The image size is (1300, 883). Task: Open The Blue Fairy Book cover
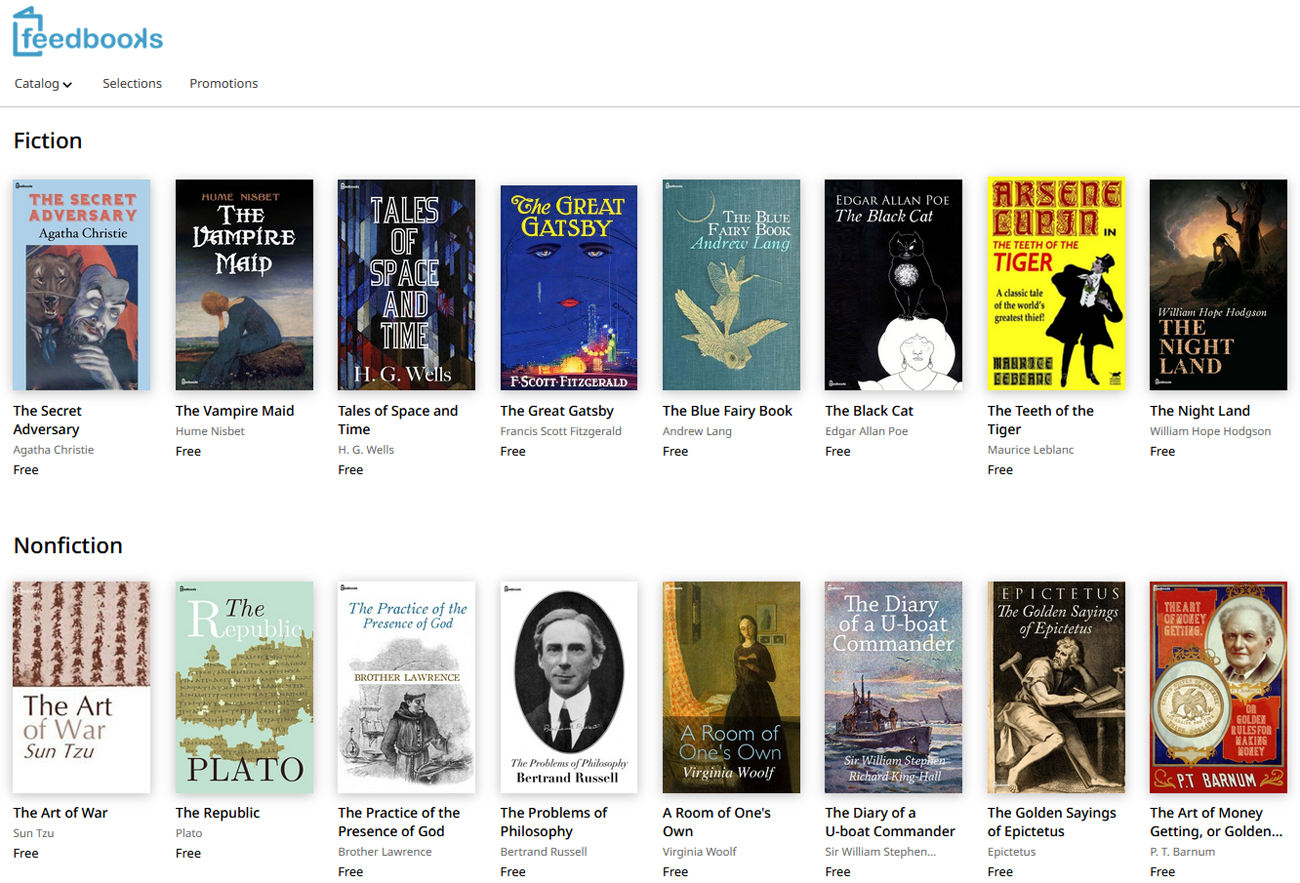(x=731, y=285)
